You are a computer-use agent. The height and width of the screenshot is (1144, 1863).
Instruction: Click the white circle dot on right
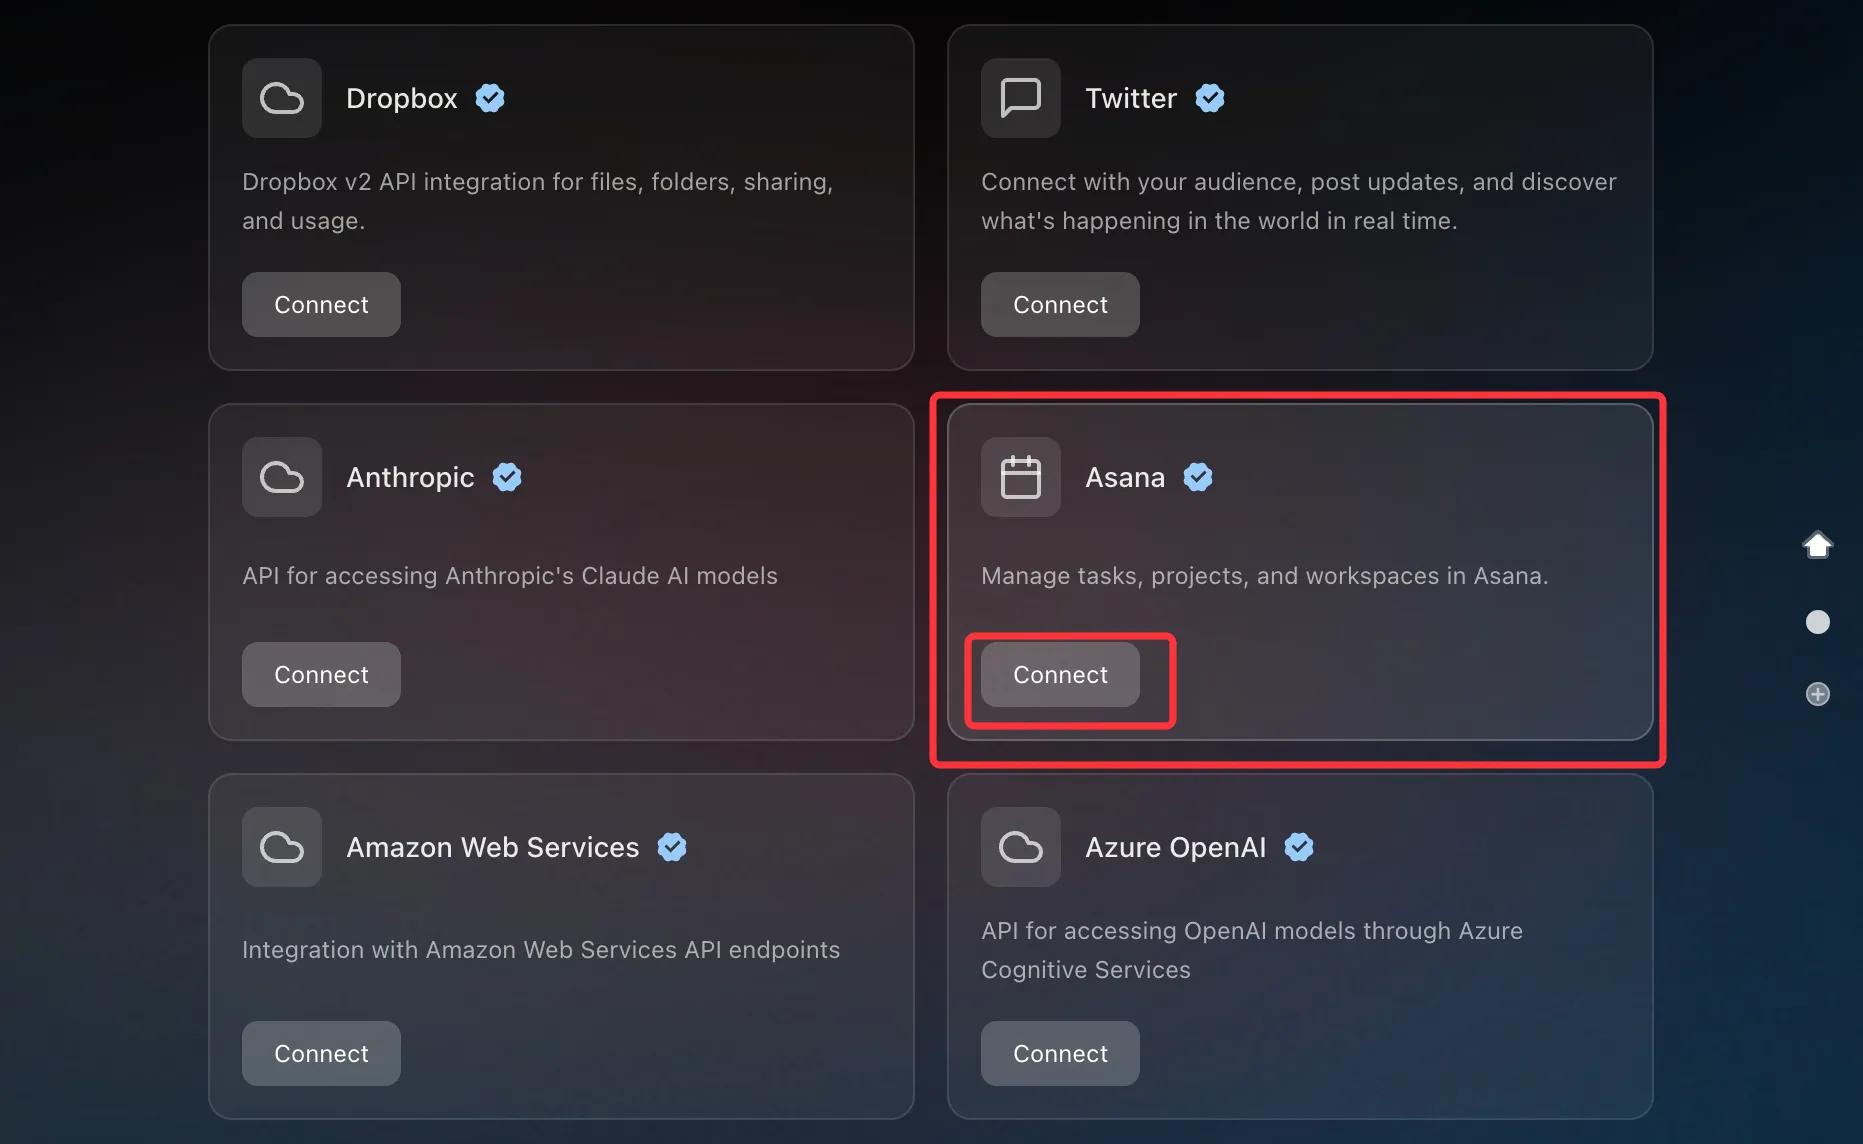point(1817,622)
